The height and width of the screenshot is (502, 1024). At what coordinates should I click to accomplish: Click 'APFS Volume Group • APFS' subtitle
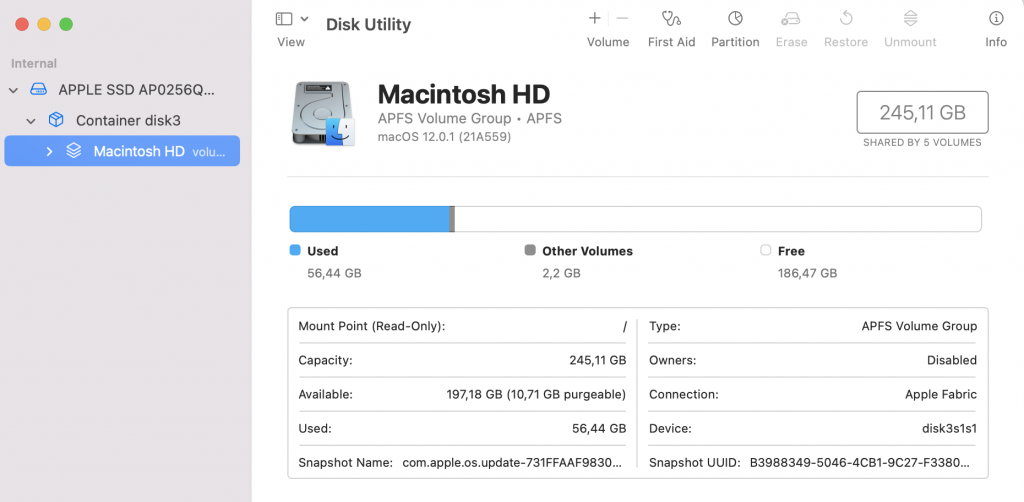pos(470,119)
